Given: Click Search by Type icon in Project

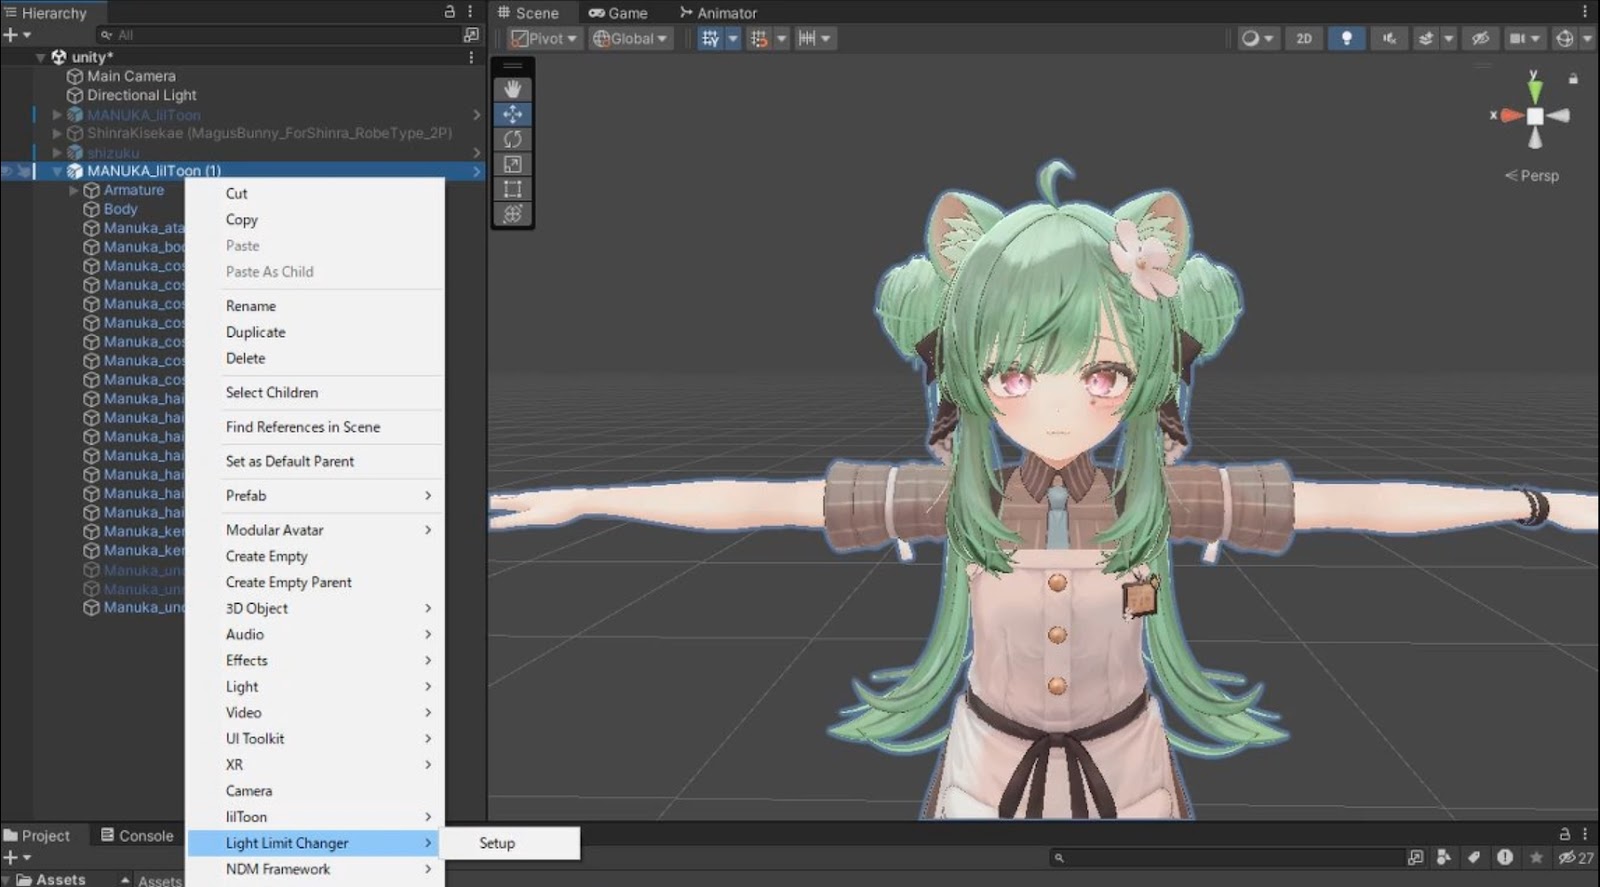Looking at the screenshot, I should point(1444,857).
